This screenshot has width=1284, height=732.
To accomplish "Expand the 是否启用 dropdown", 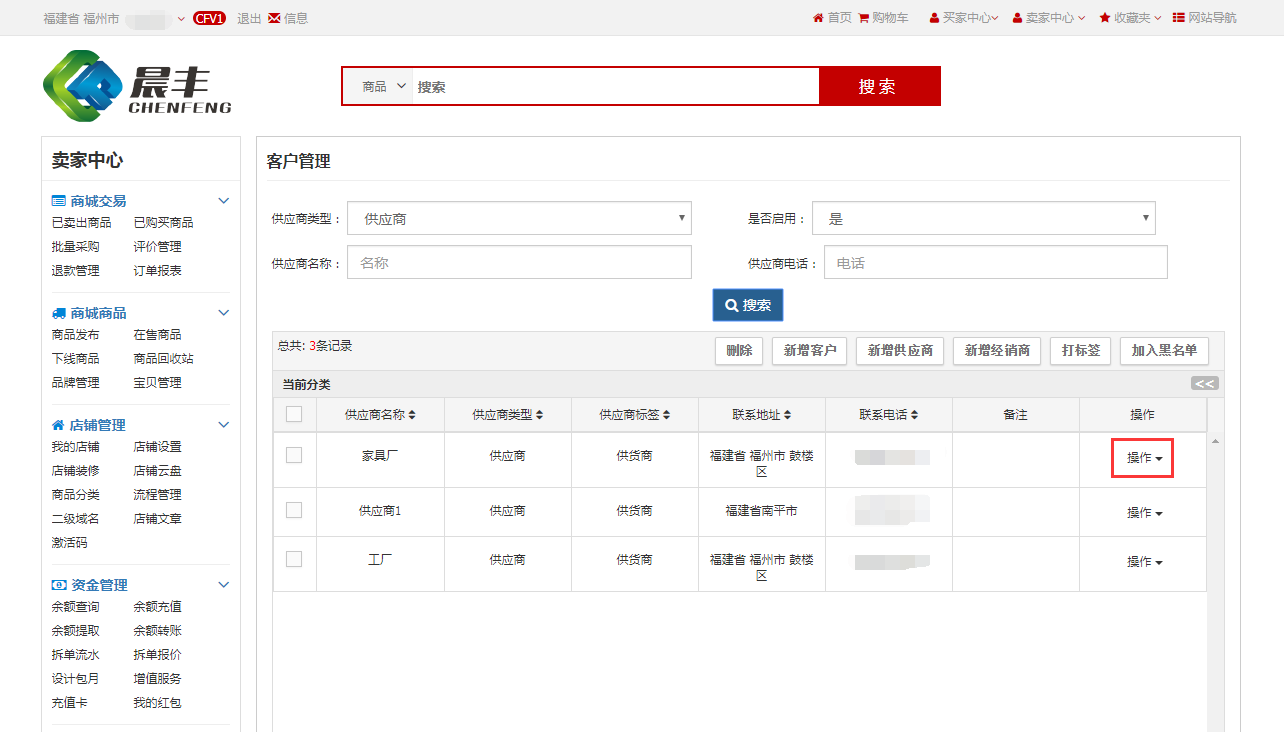I will pos(983,218).
